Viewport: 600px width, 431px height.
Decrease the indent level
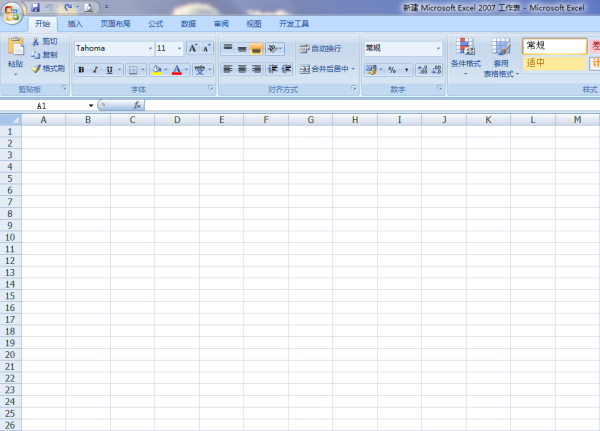click(x=272, y=69)
